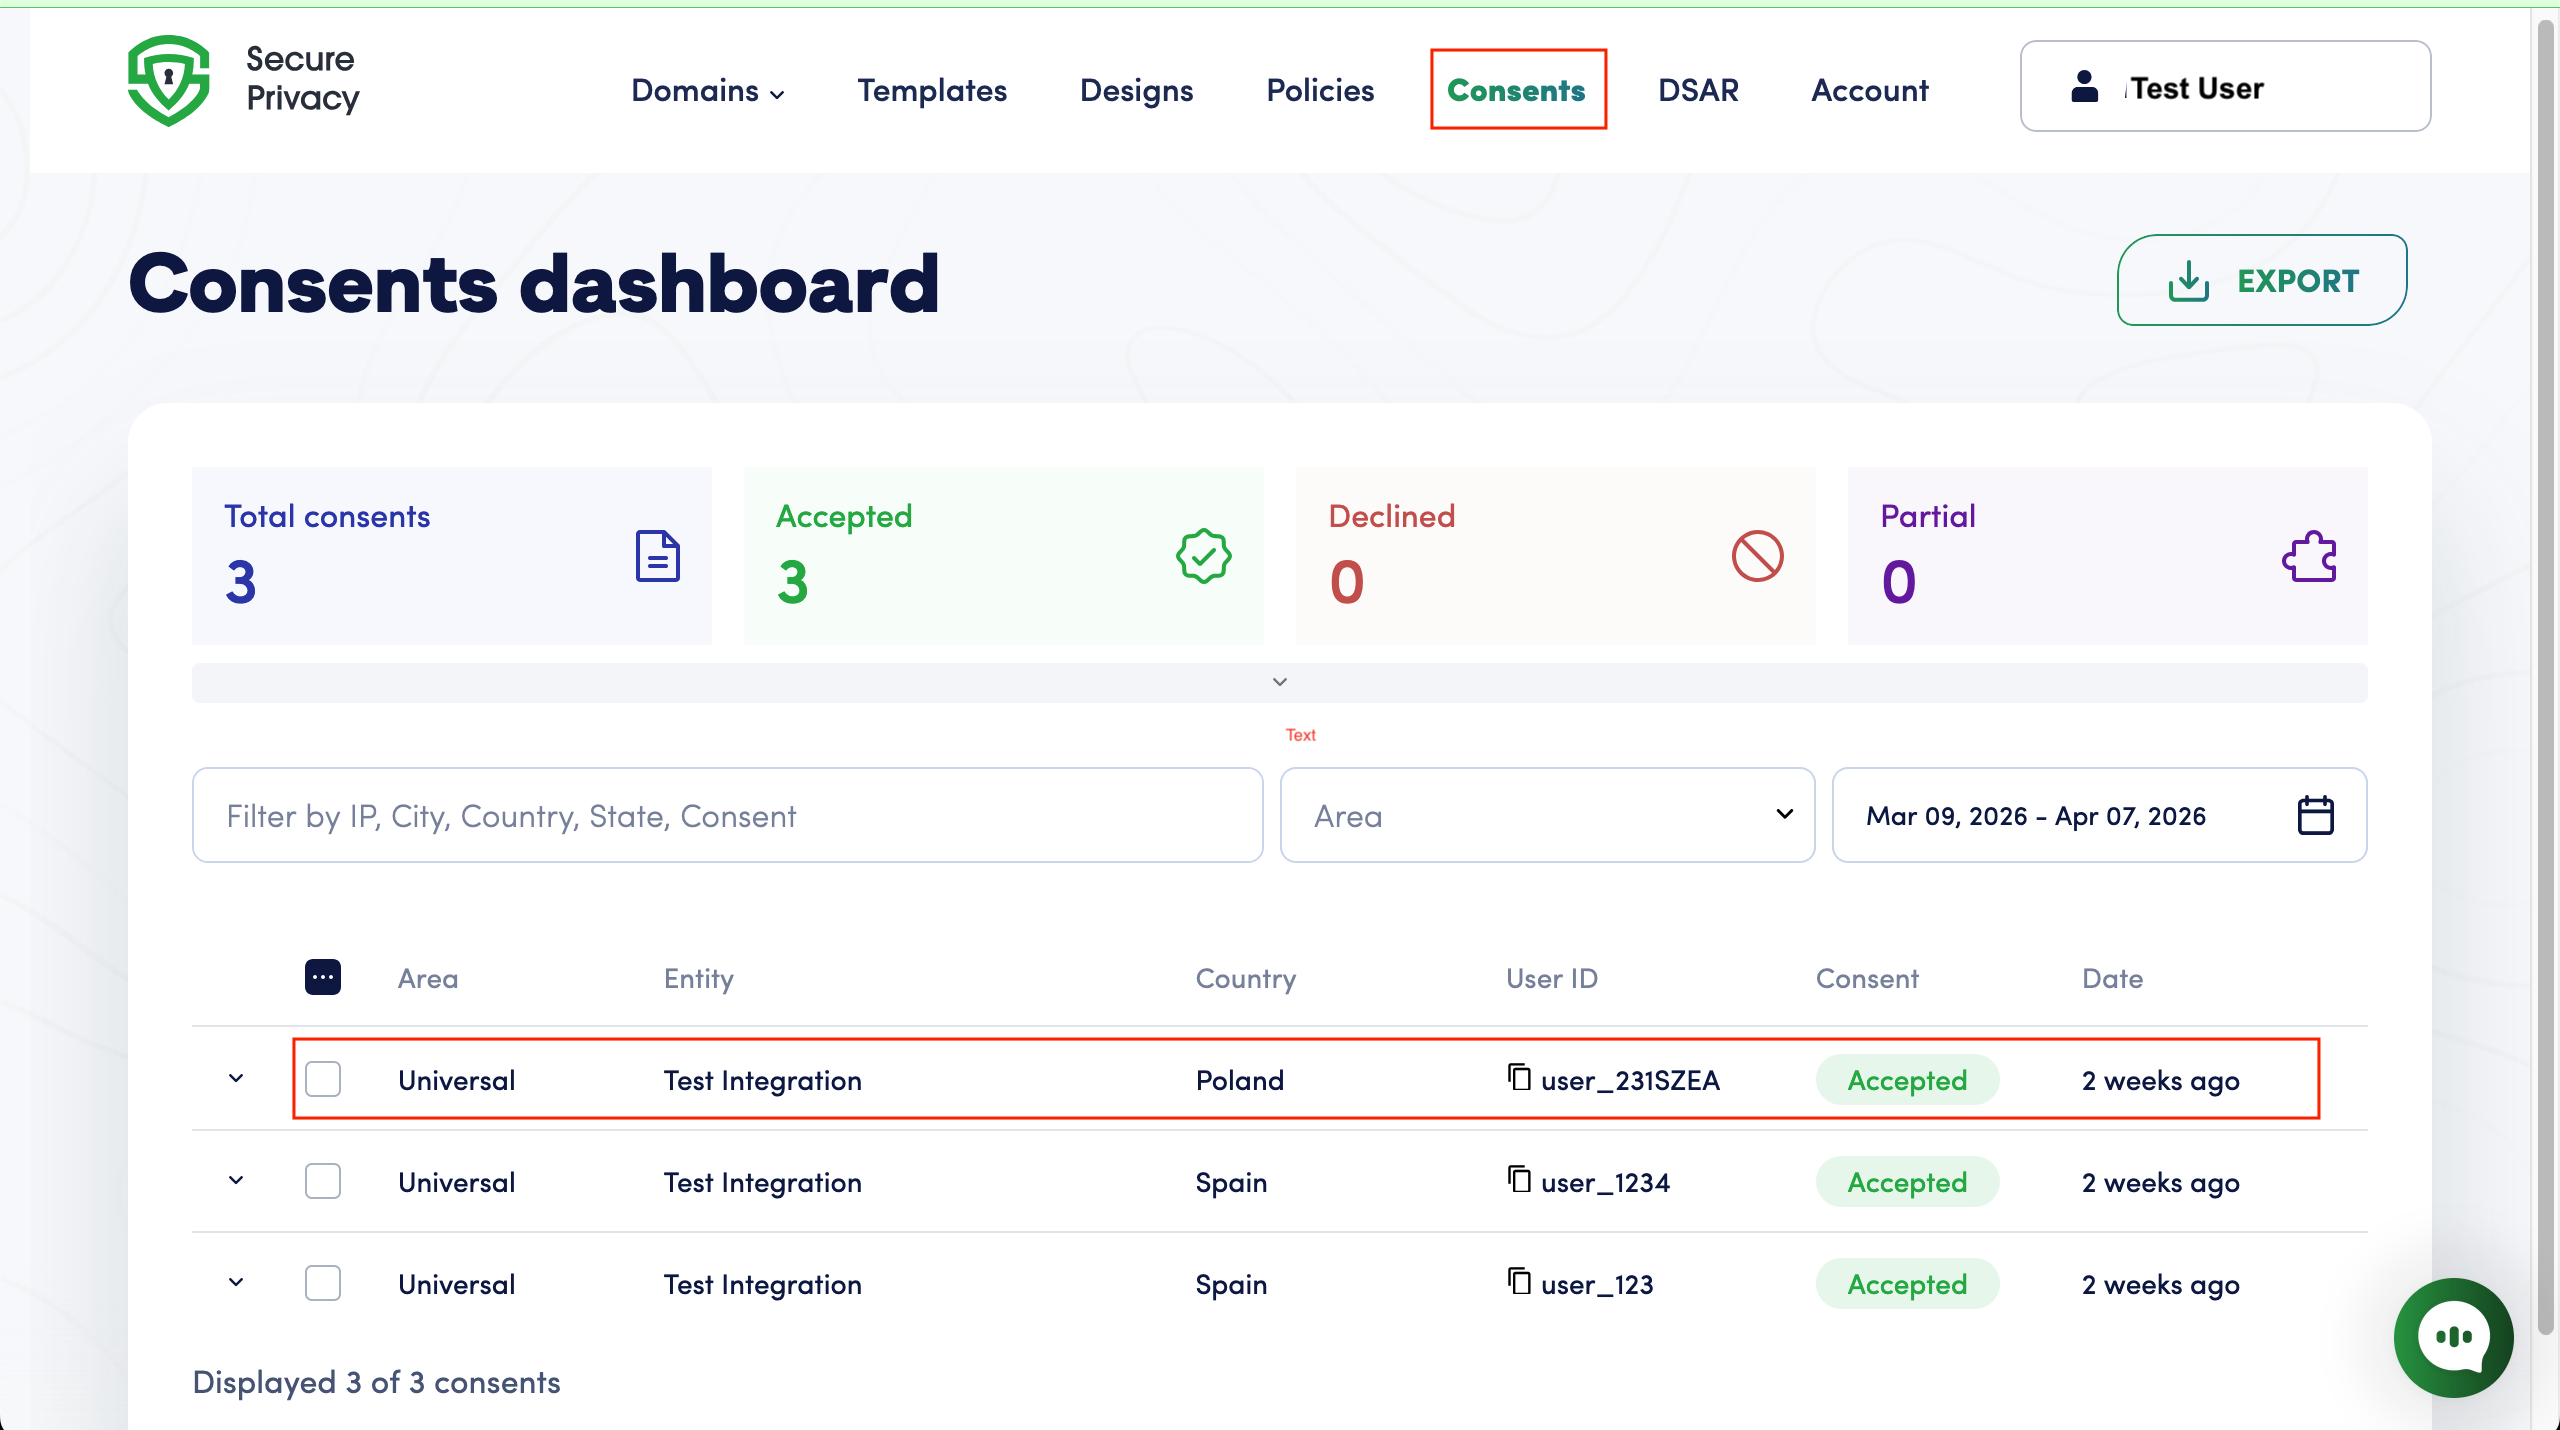The image size is (2560, 1430).
Task: Check the box for the Poland consent row
Action: click(322, 1079)
